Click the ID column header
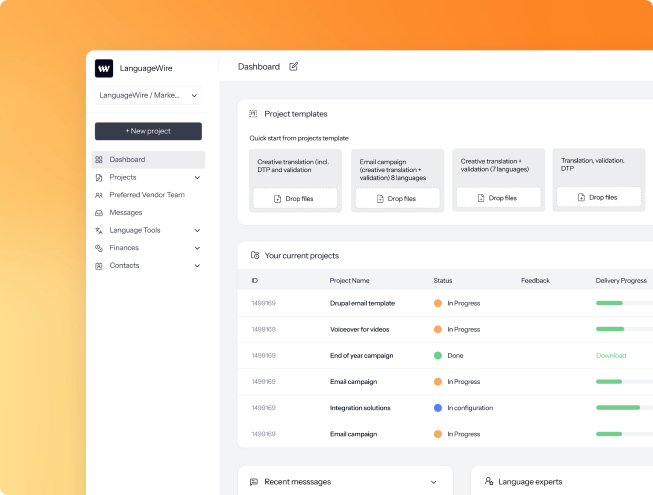The width and height of the screenshot is (653, 495). point(254,281)
